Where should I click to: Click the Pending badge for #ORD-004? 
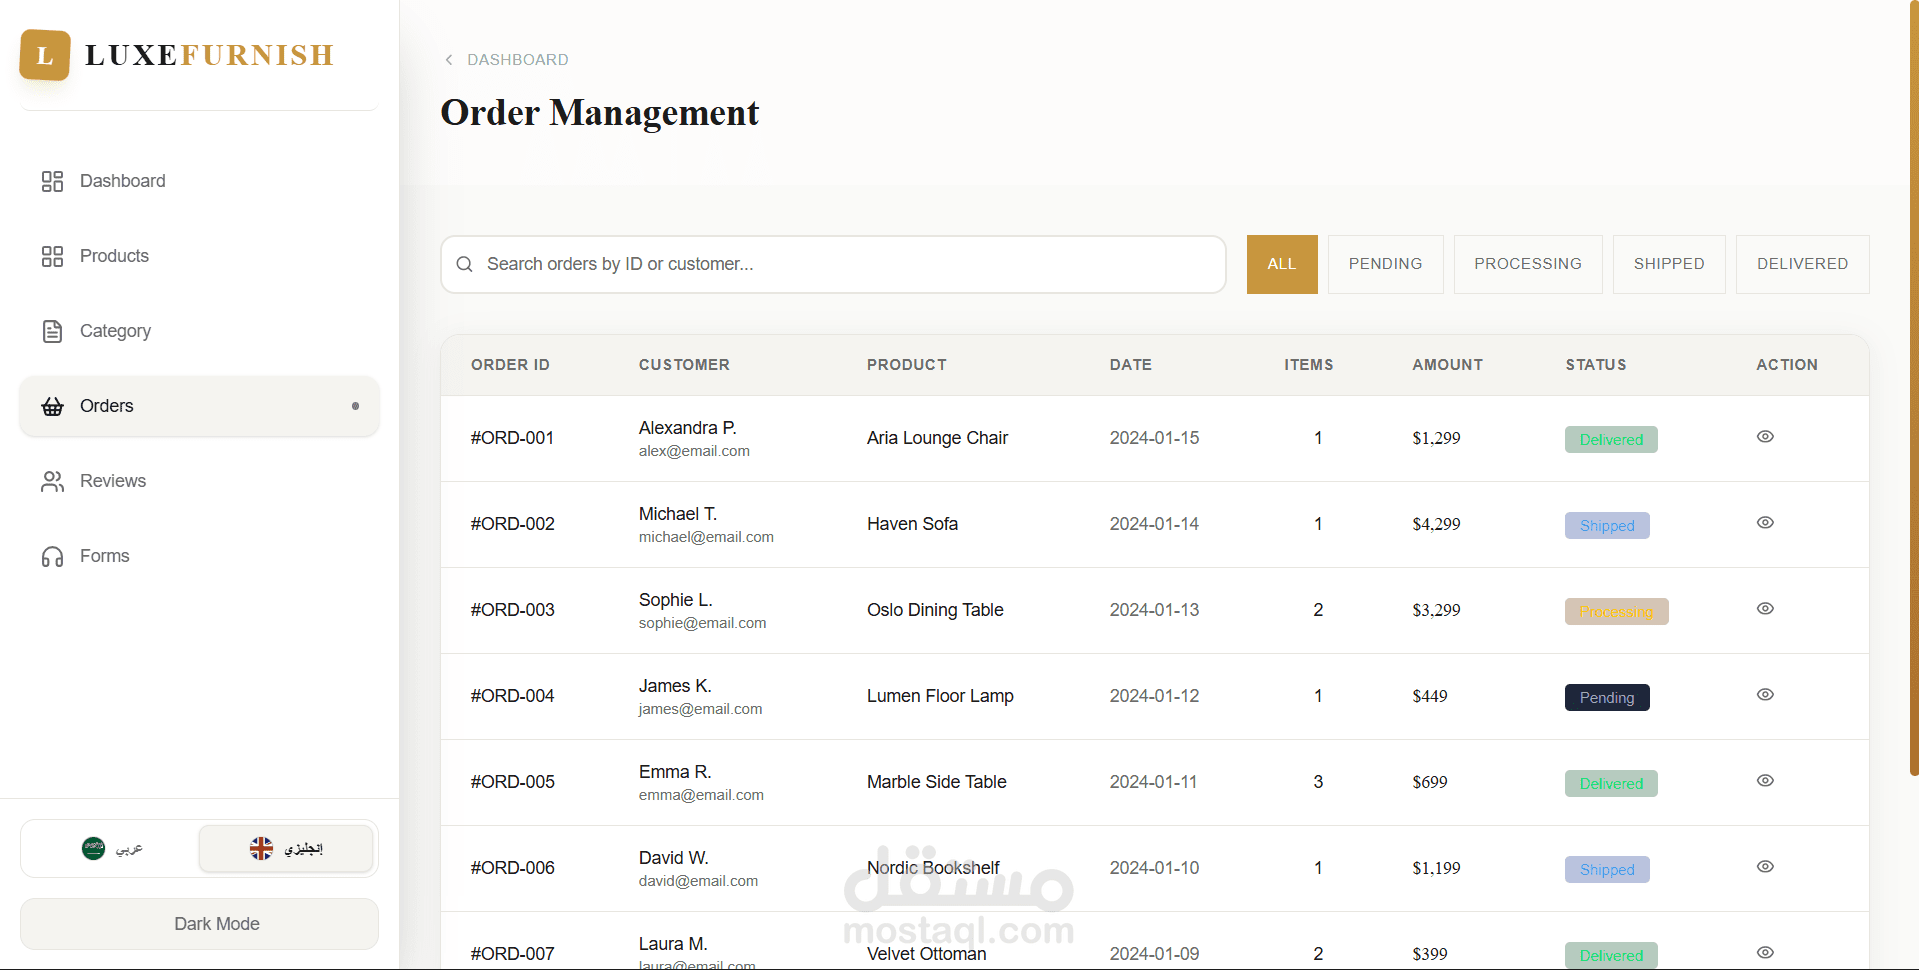click(x=1607, y=697)
